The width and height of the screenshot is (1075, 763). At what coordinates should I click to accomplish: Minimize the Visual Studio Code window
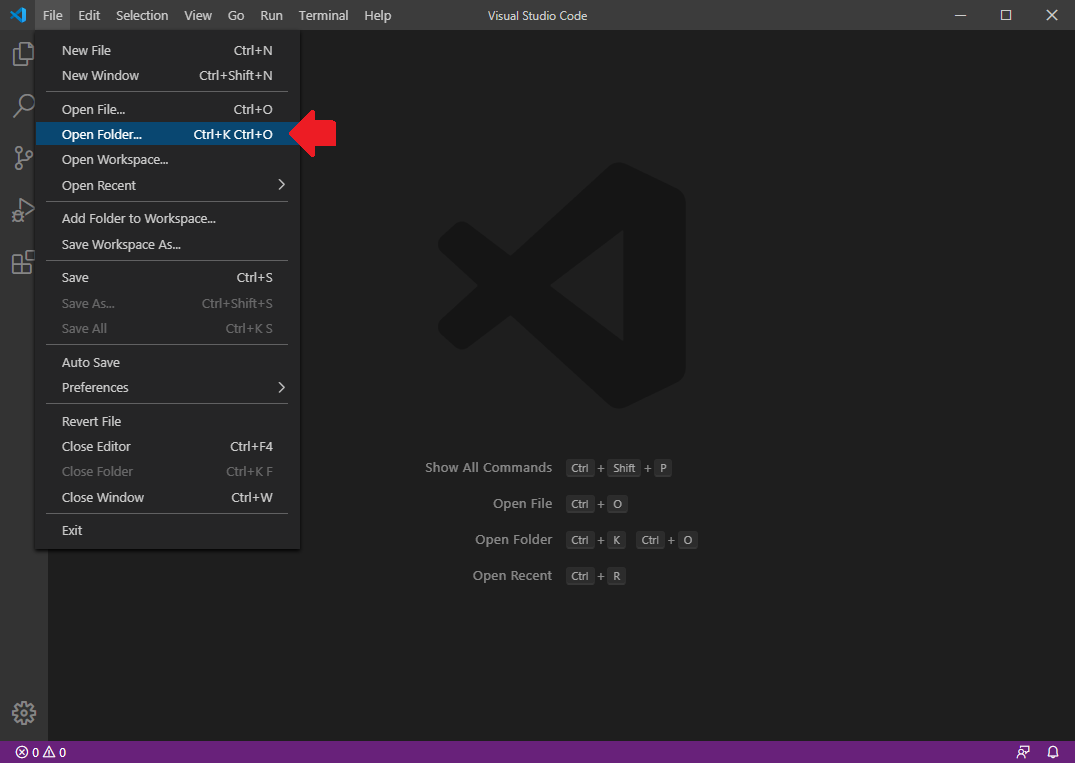pos(961,15)
